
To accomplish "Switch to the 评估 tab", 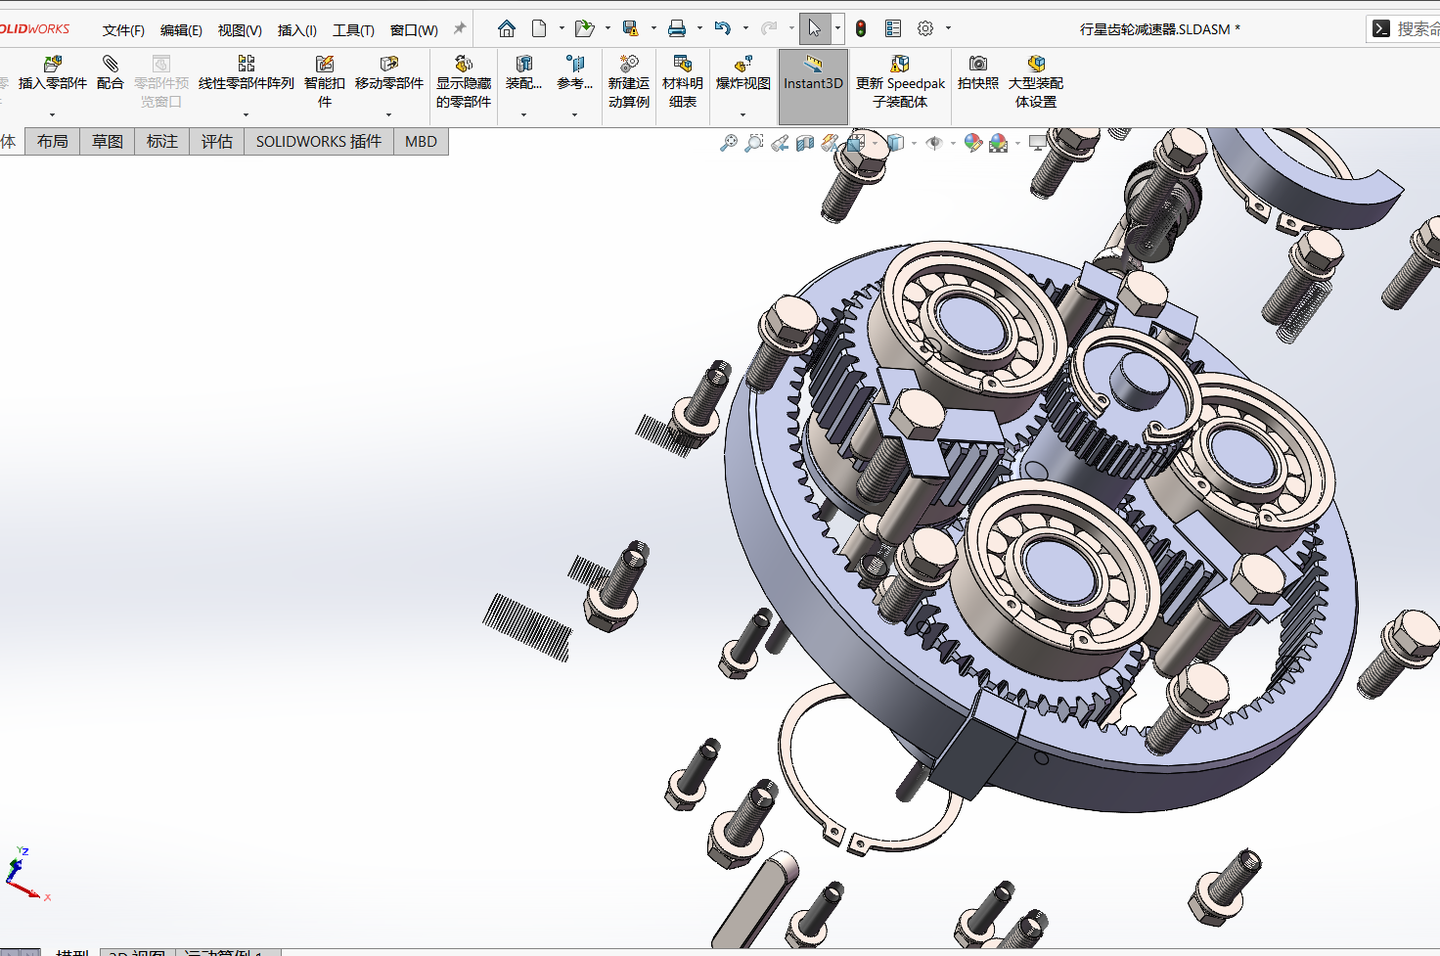I will (x=217, y=141).
